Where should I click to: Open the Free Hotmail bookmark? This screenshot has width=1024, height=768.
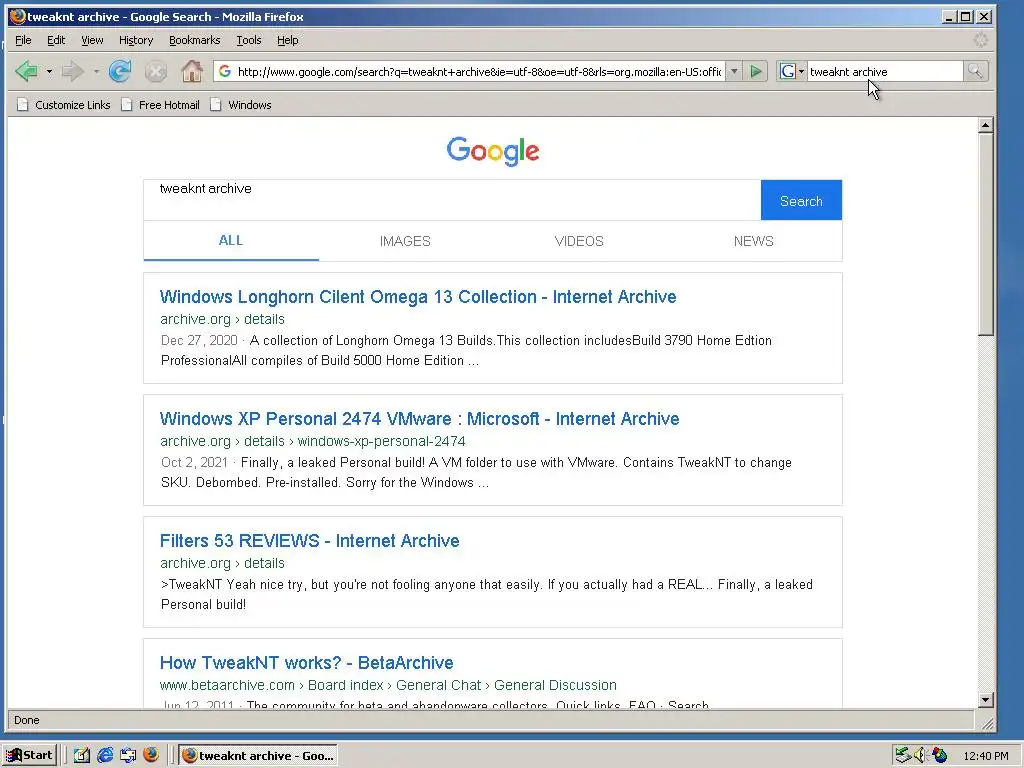point(160,105)
